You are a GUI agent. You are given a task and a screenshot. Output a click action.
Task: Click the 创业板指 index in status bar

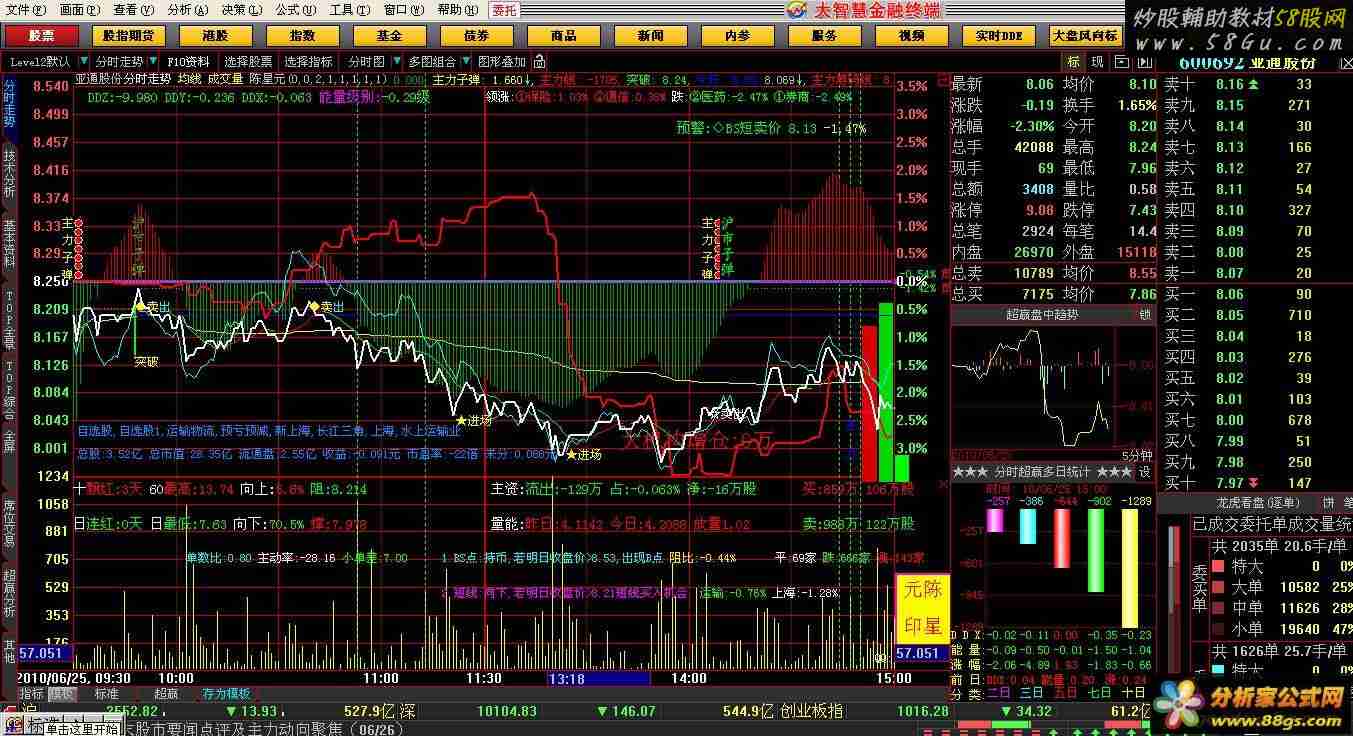[811, 711]
